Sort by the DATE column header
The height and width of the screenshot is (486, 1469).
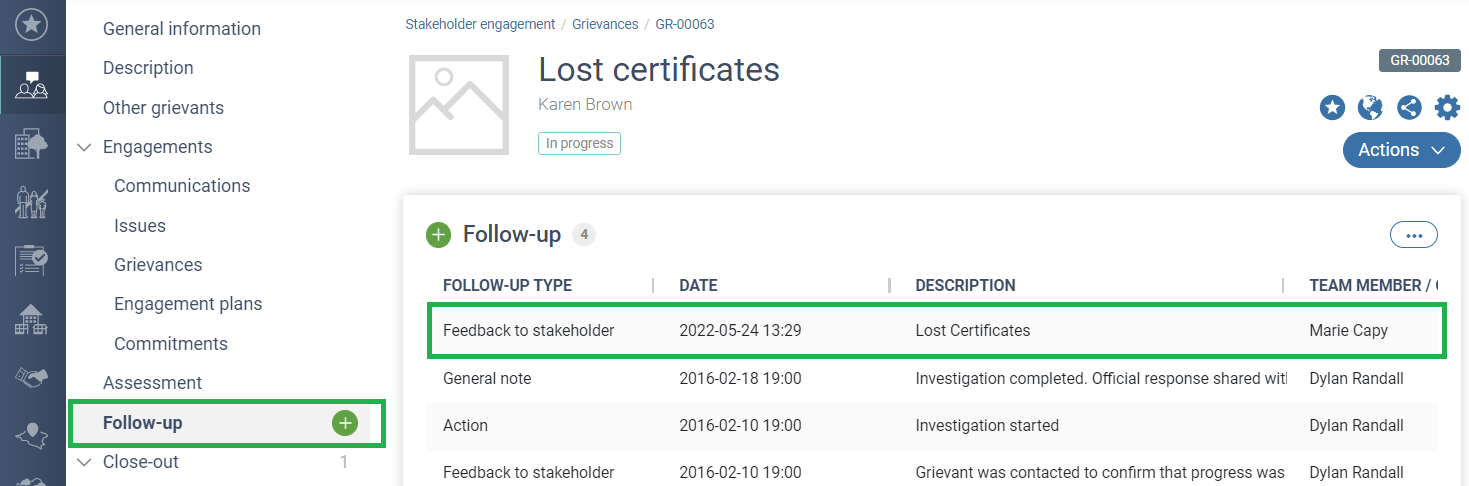(698, 286)
